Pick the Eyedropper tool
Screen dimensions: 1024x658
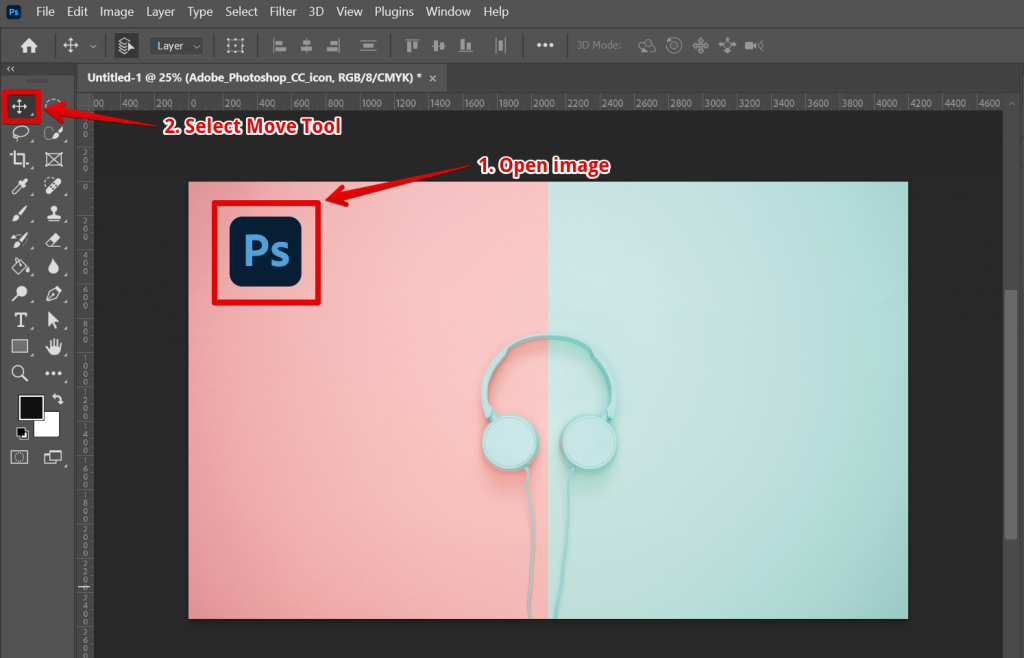tap(20, 186)
